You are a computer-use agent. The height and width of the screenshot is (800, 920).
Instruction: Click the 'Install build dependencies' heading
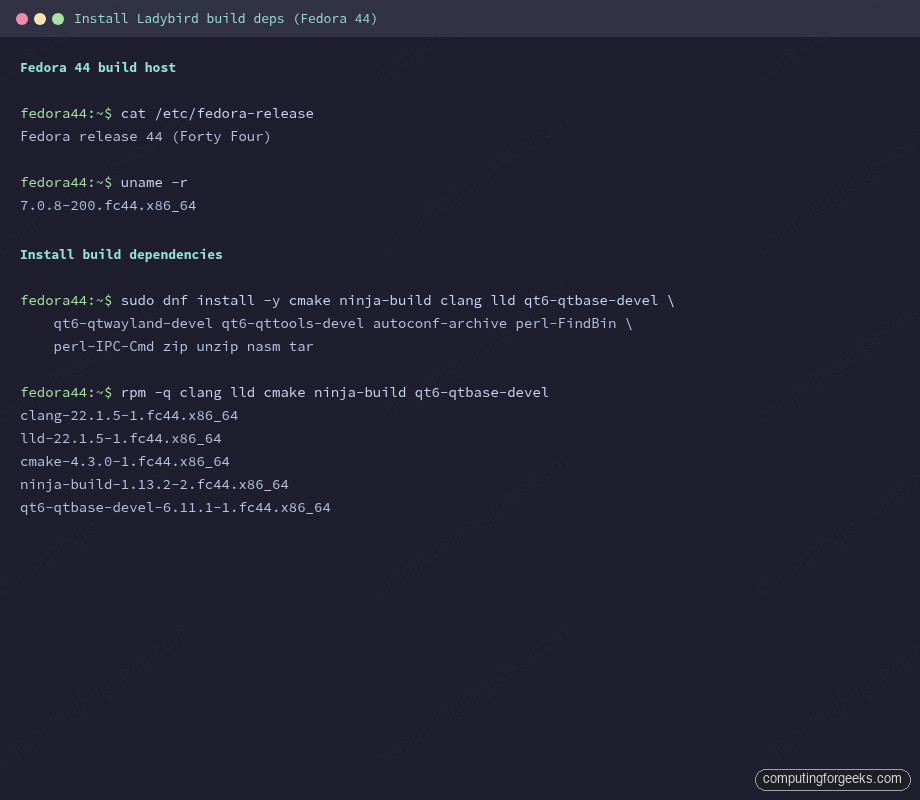point(121,255)
